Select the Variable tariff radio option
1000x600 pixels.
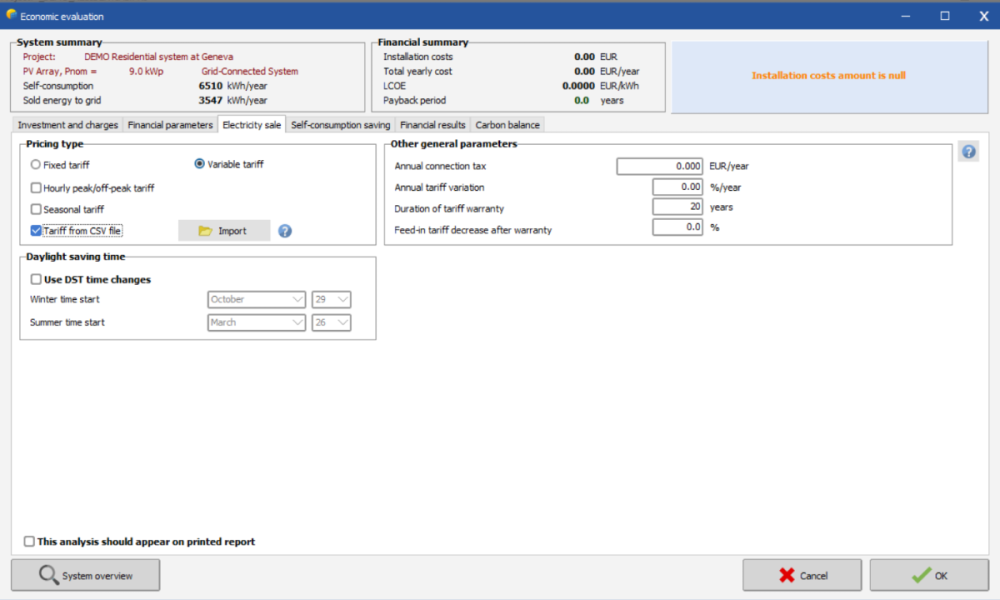point(200,164)
